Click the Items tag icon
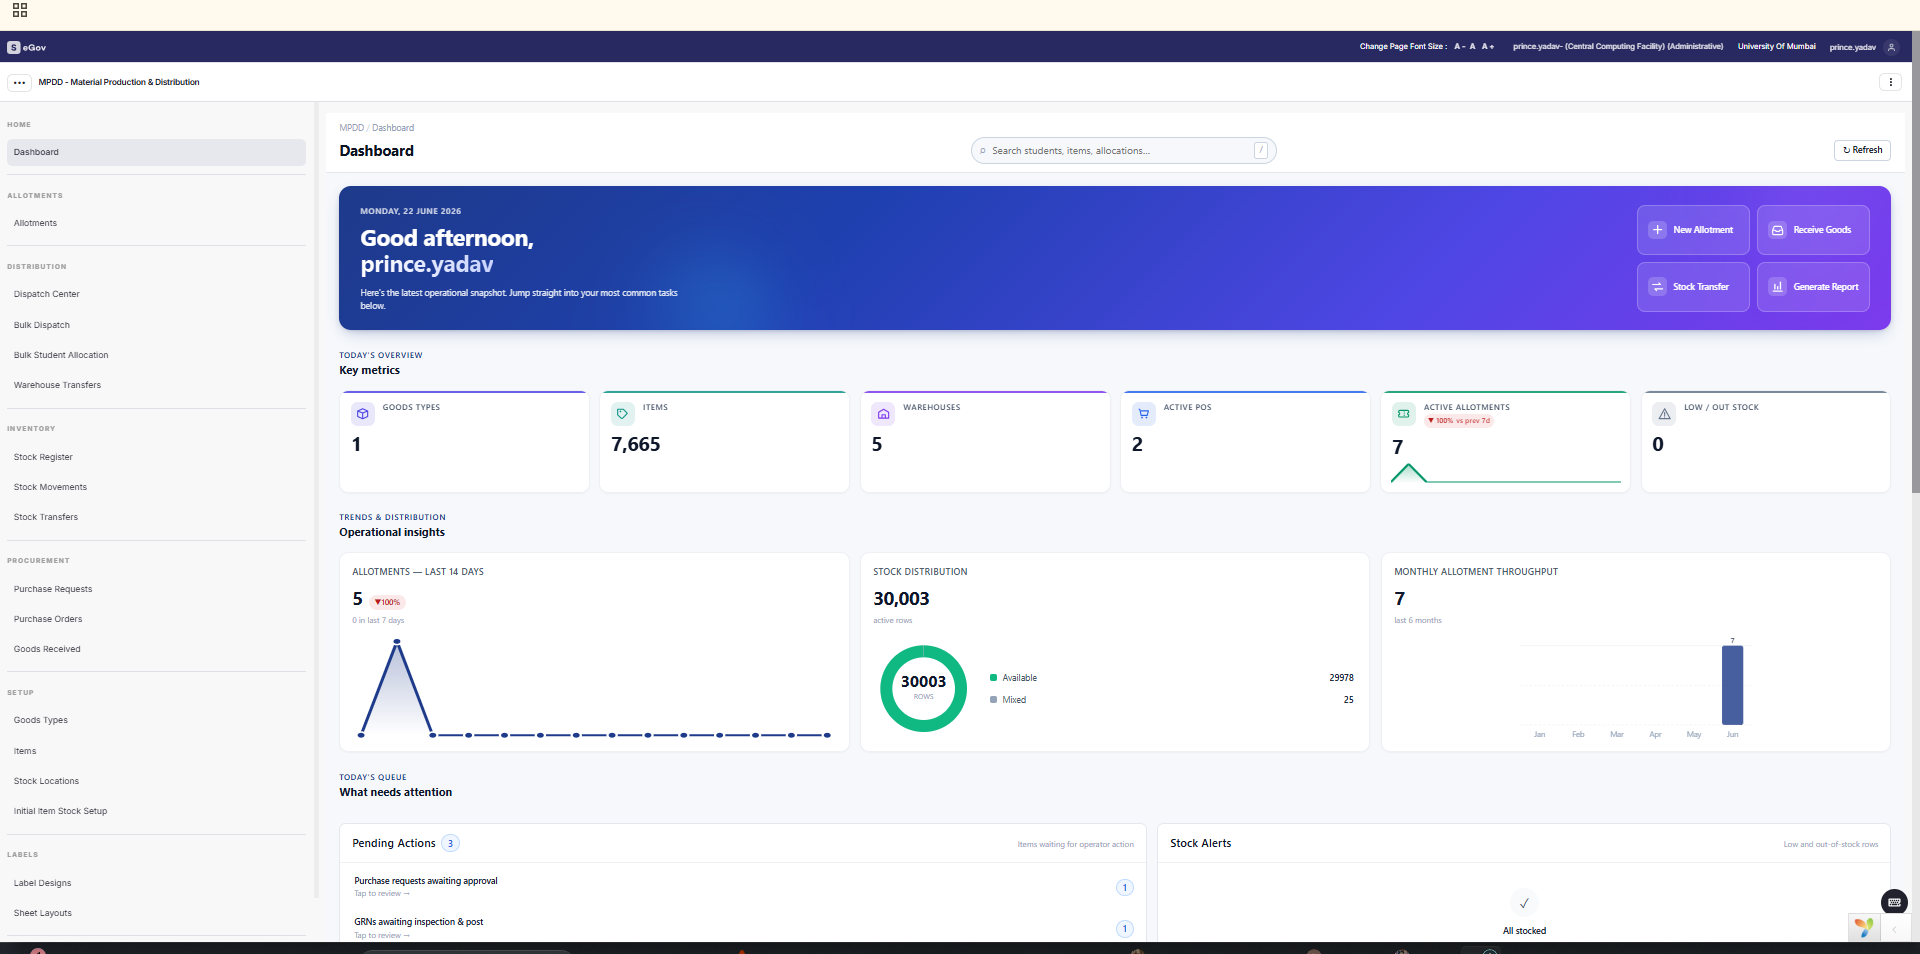Screen dimensions: 1920x954 point(623,414)
